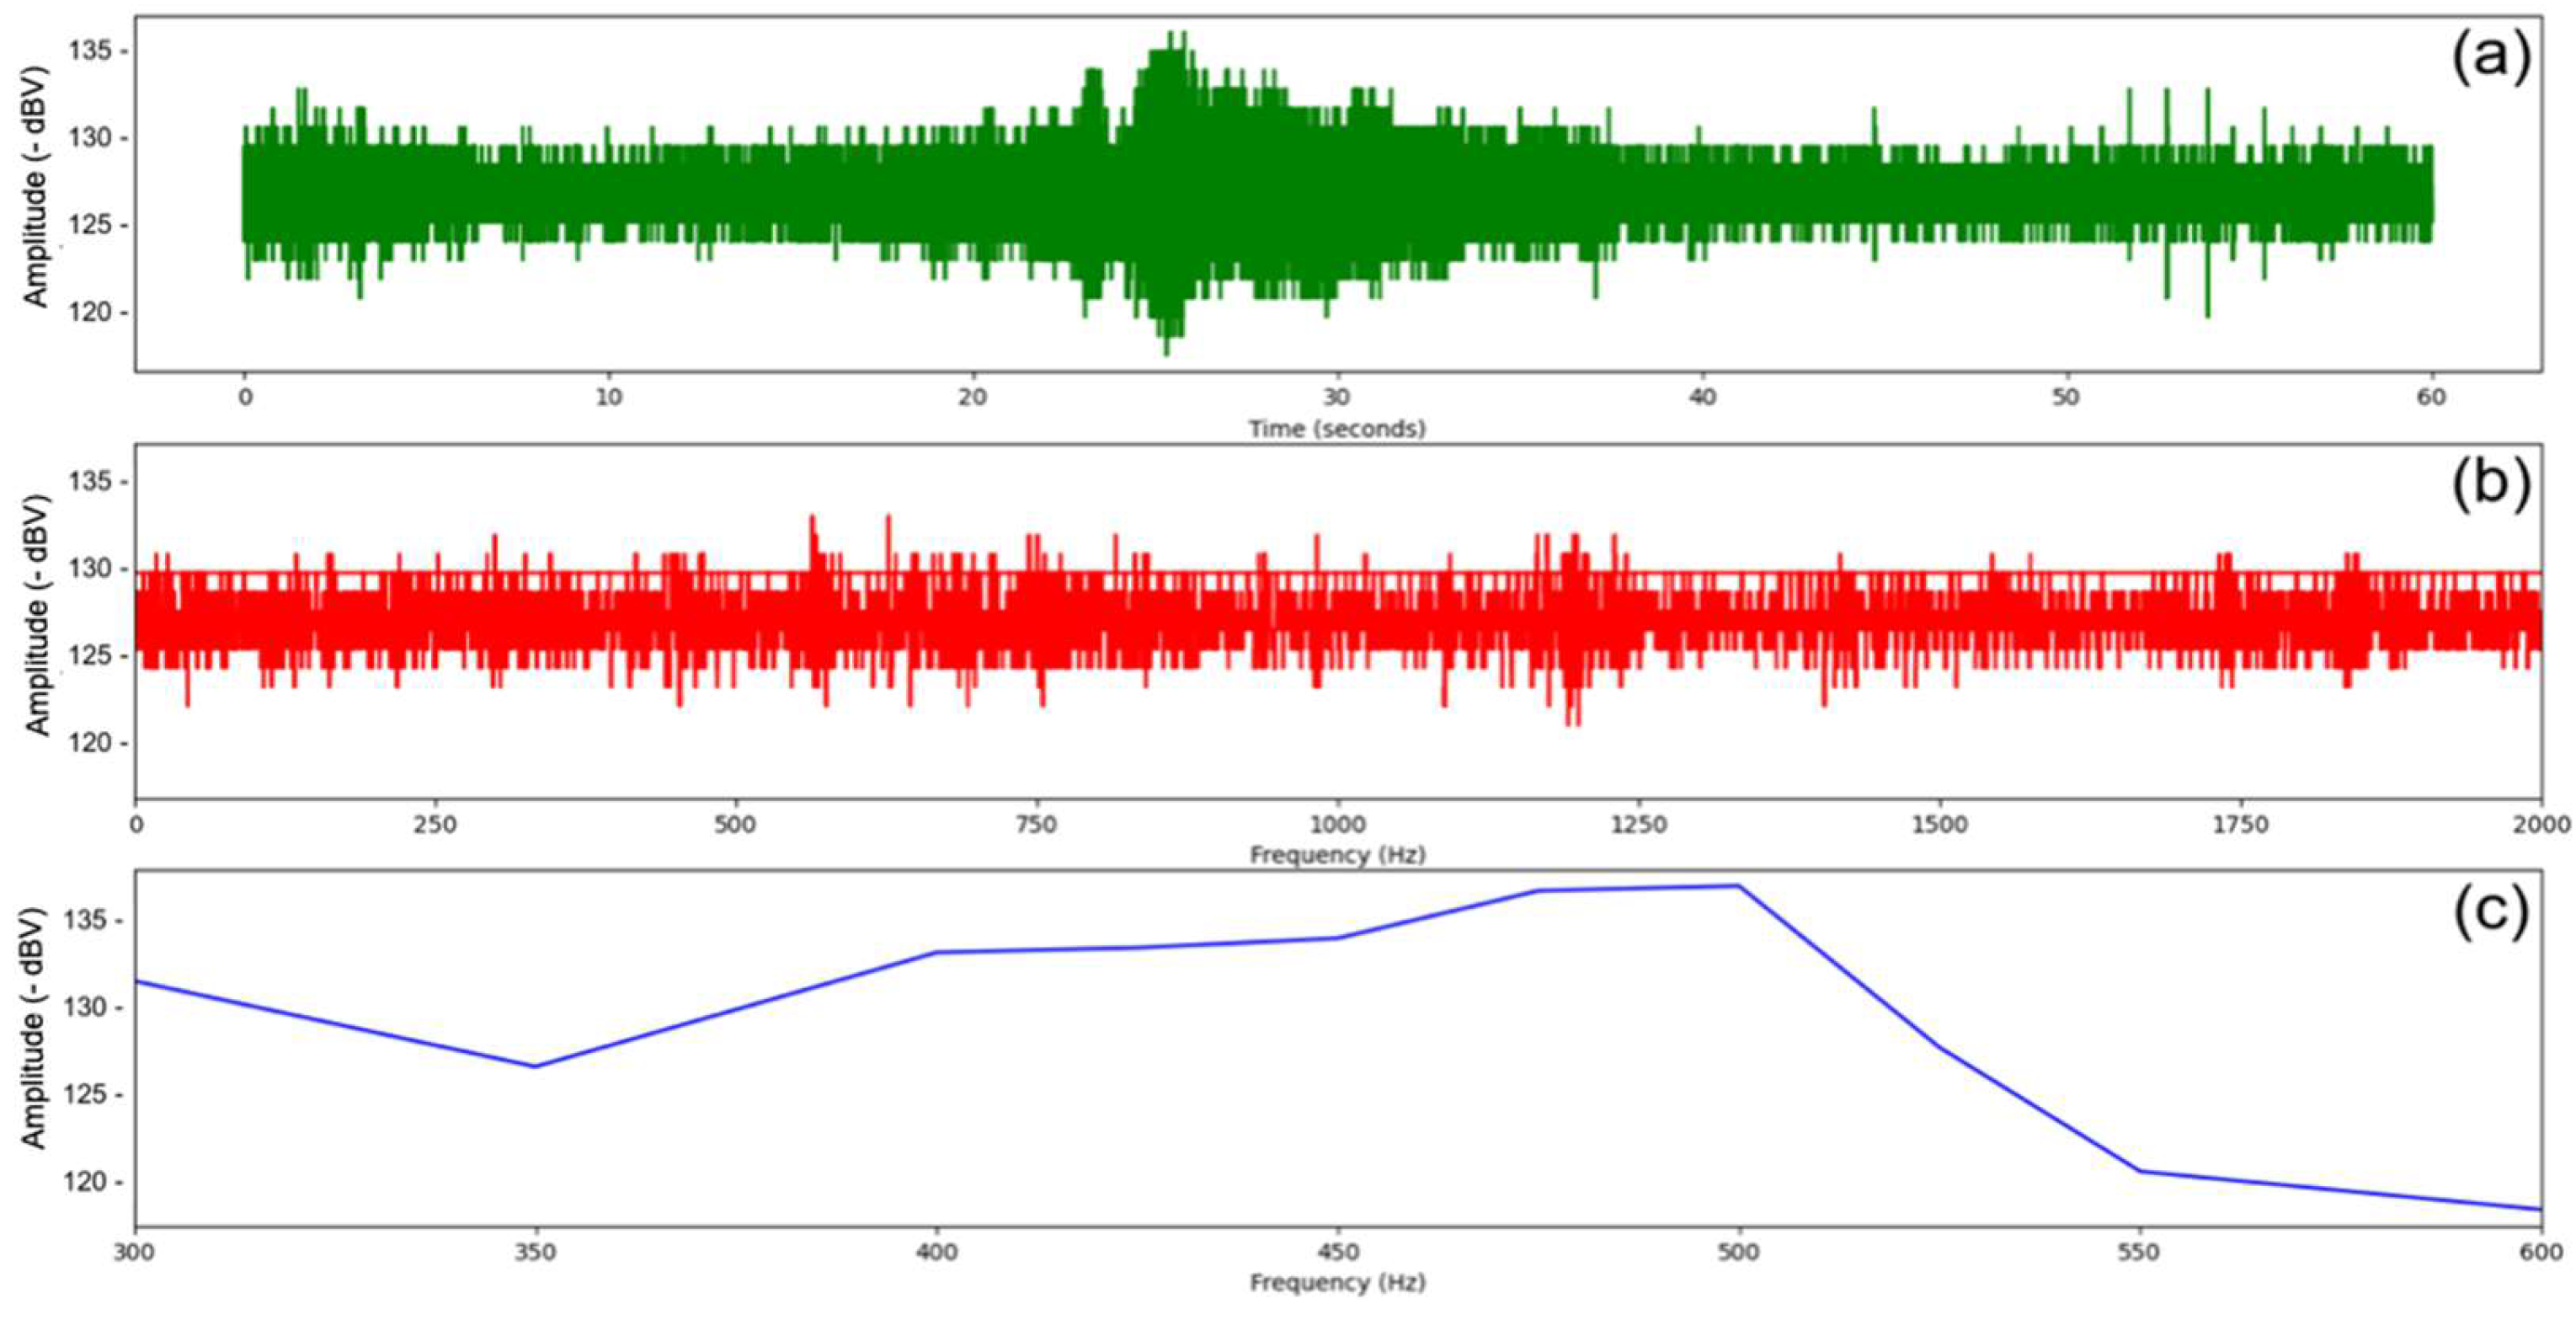Select the 350 tick on blue plot axis

(535, 1252)
